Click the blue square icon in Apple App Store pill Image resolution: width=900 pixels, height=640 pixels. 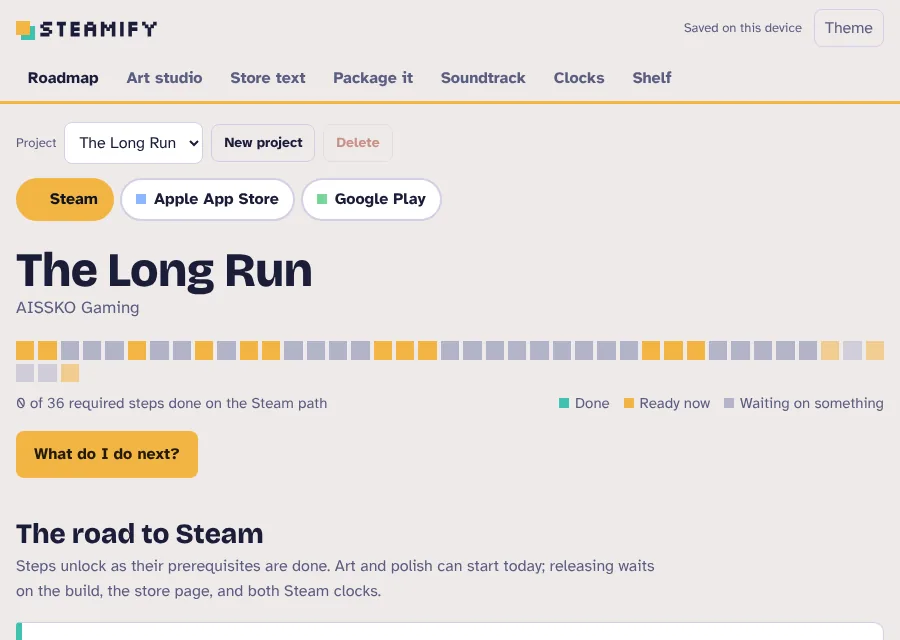(141, 199)
